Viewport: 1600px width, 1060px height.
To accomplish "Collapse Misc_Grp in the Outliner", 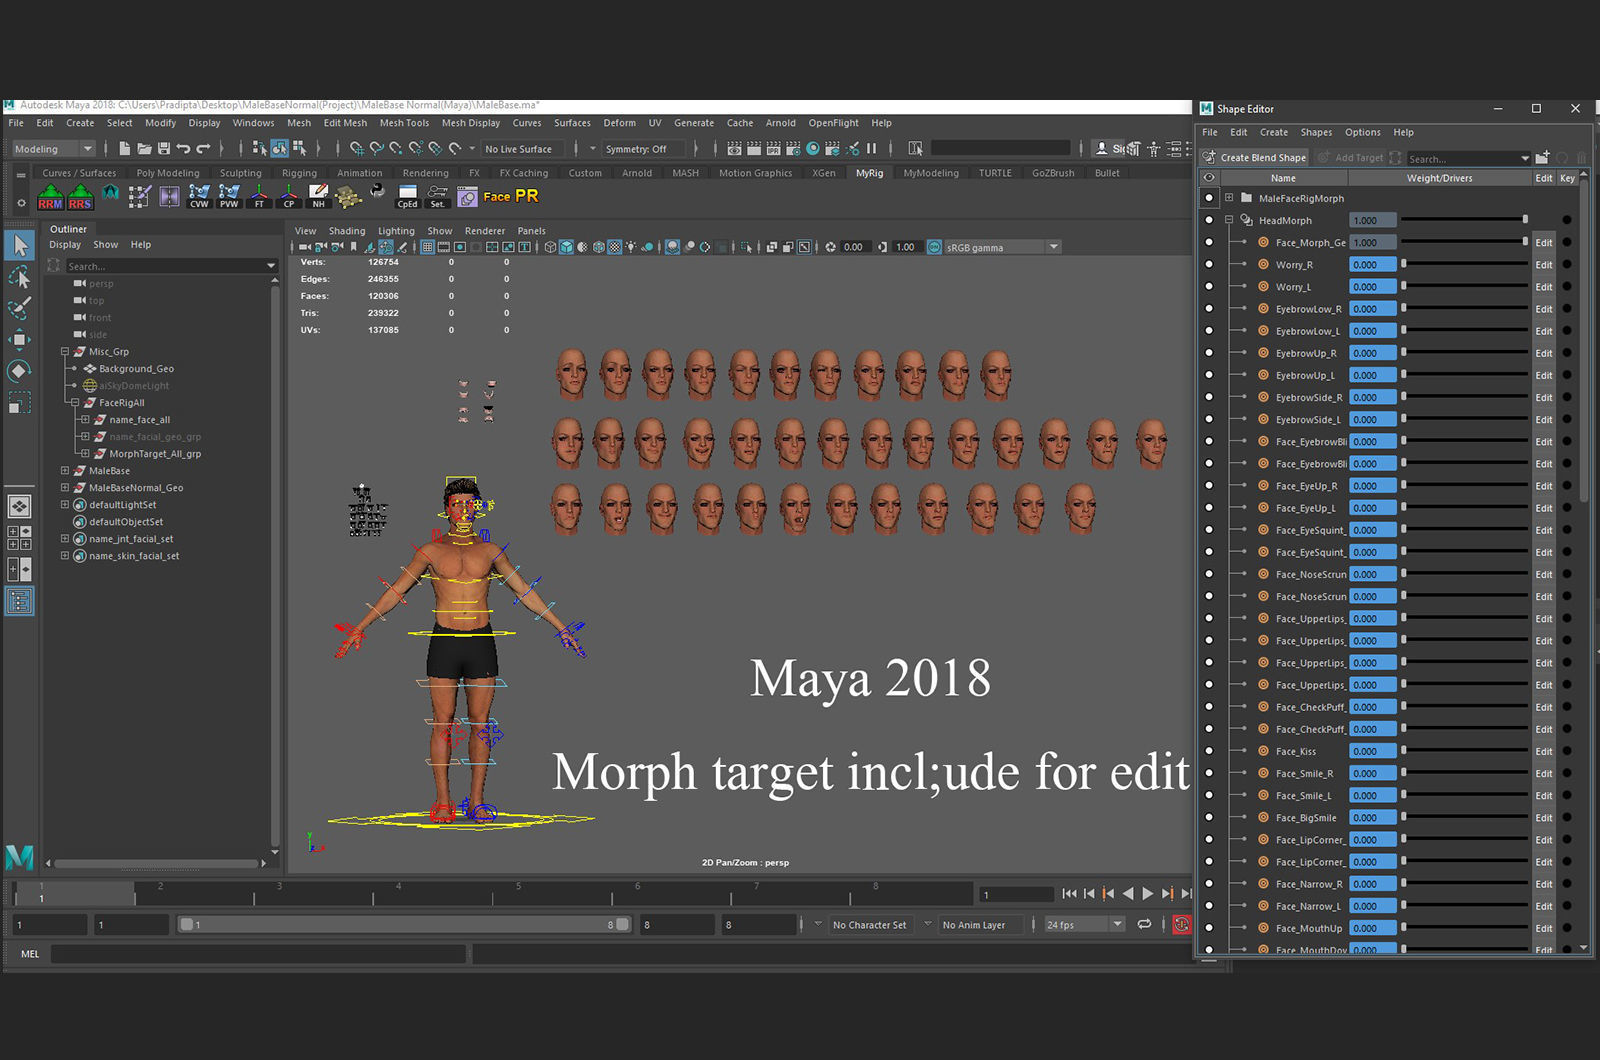I will pos(65,351).
